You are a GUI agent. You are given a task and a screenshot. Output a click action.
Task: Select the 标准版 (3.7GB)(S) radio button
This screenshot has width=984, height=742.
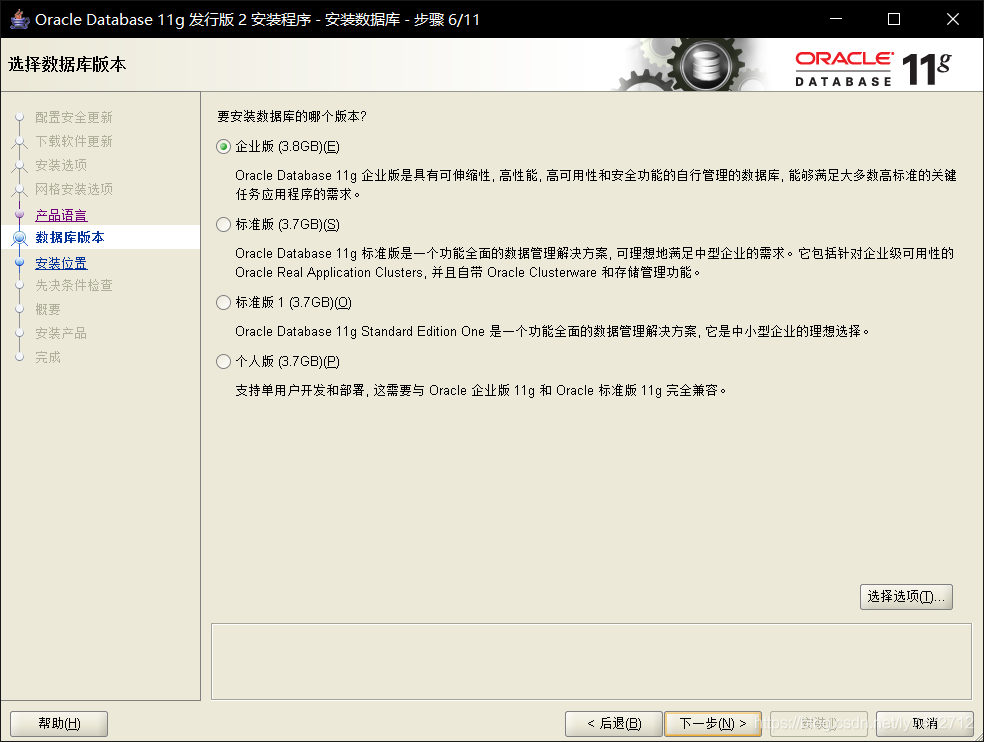(223, 225)
